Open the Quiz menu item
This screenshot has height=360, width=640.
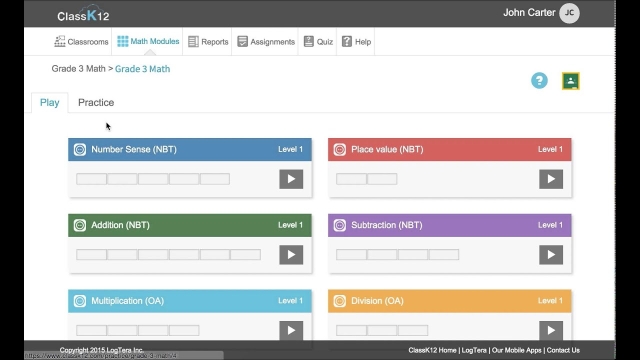pyautogui.click(x=318, y=42)
